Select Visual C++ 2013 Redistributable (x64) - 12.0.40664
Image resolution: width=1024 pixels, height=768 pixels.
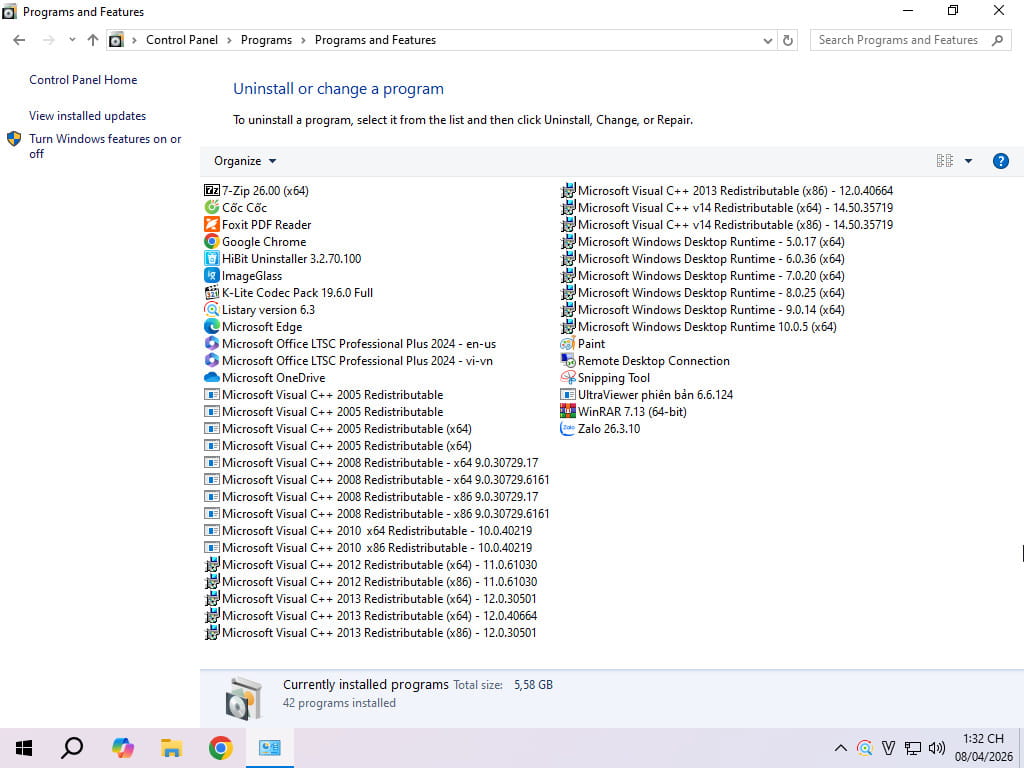pos(371,615)
